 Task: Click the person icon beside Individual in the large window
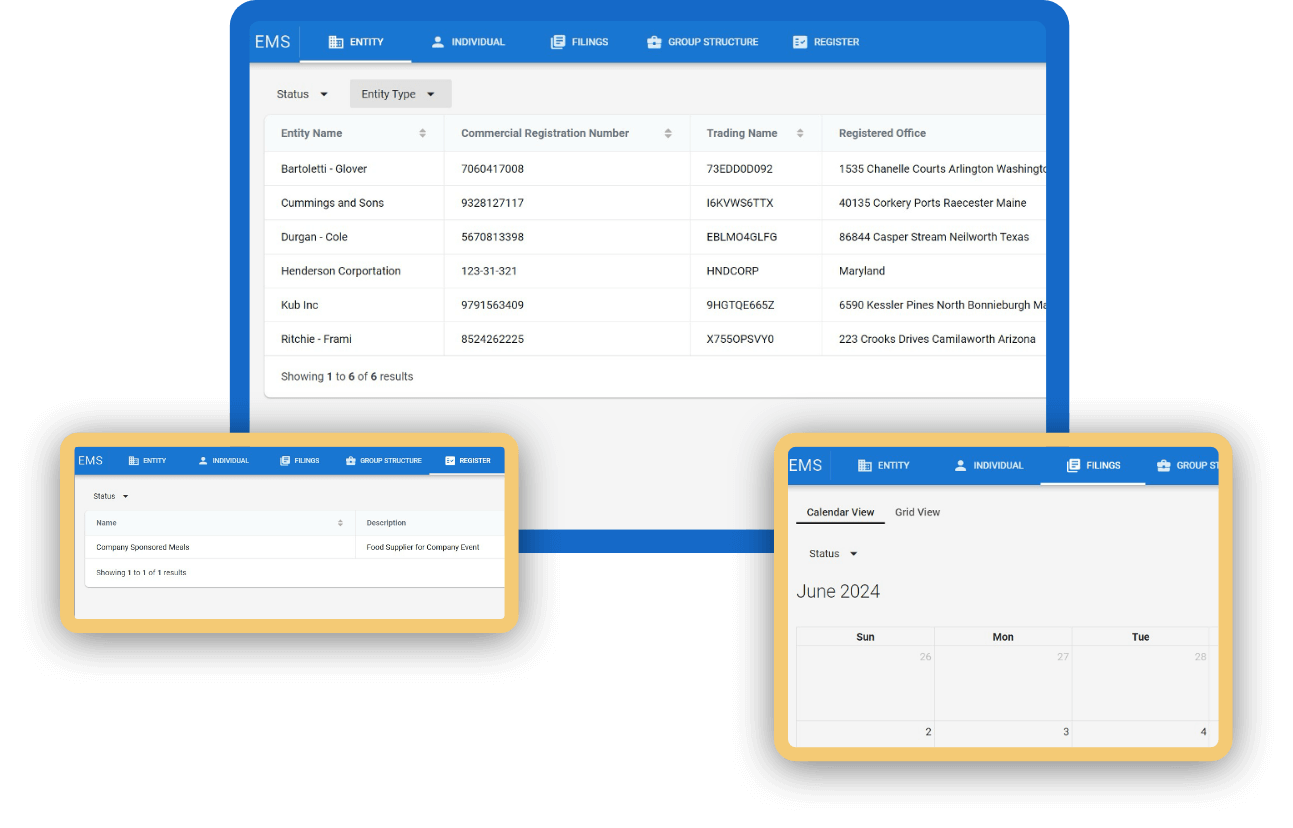[437, 42]
